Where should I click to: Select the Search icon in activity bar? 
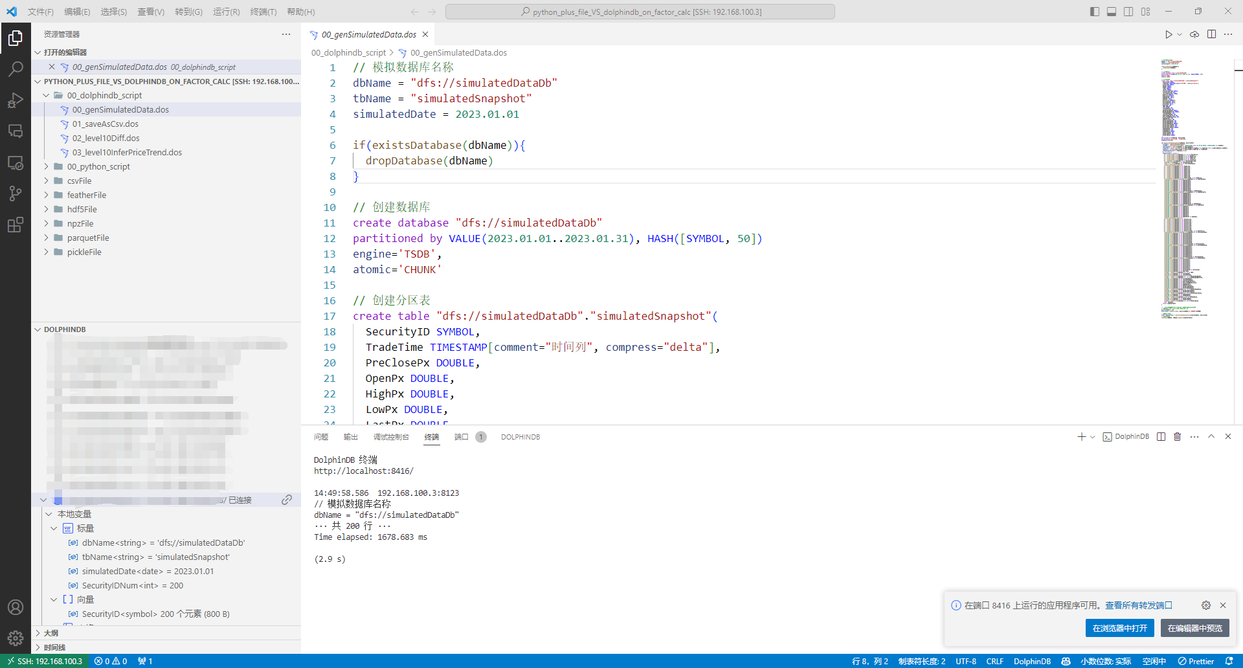15,68
